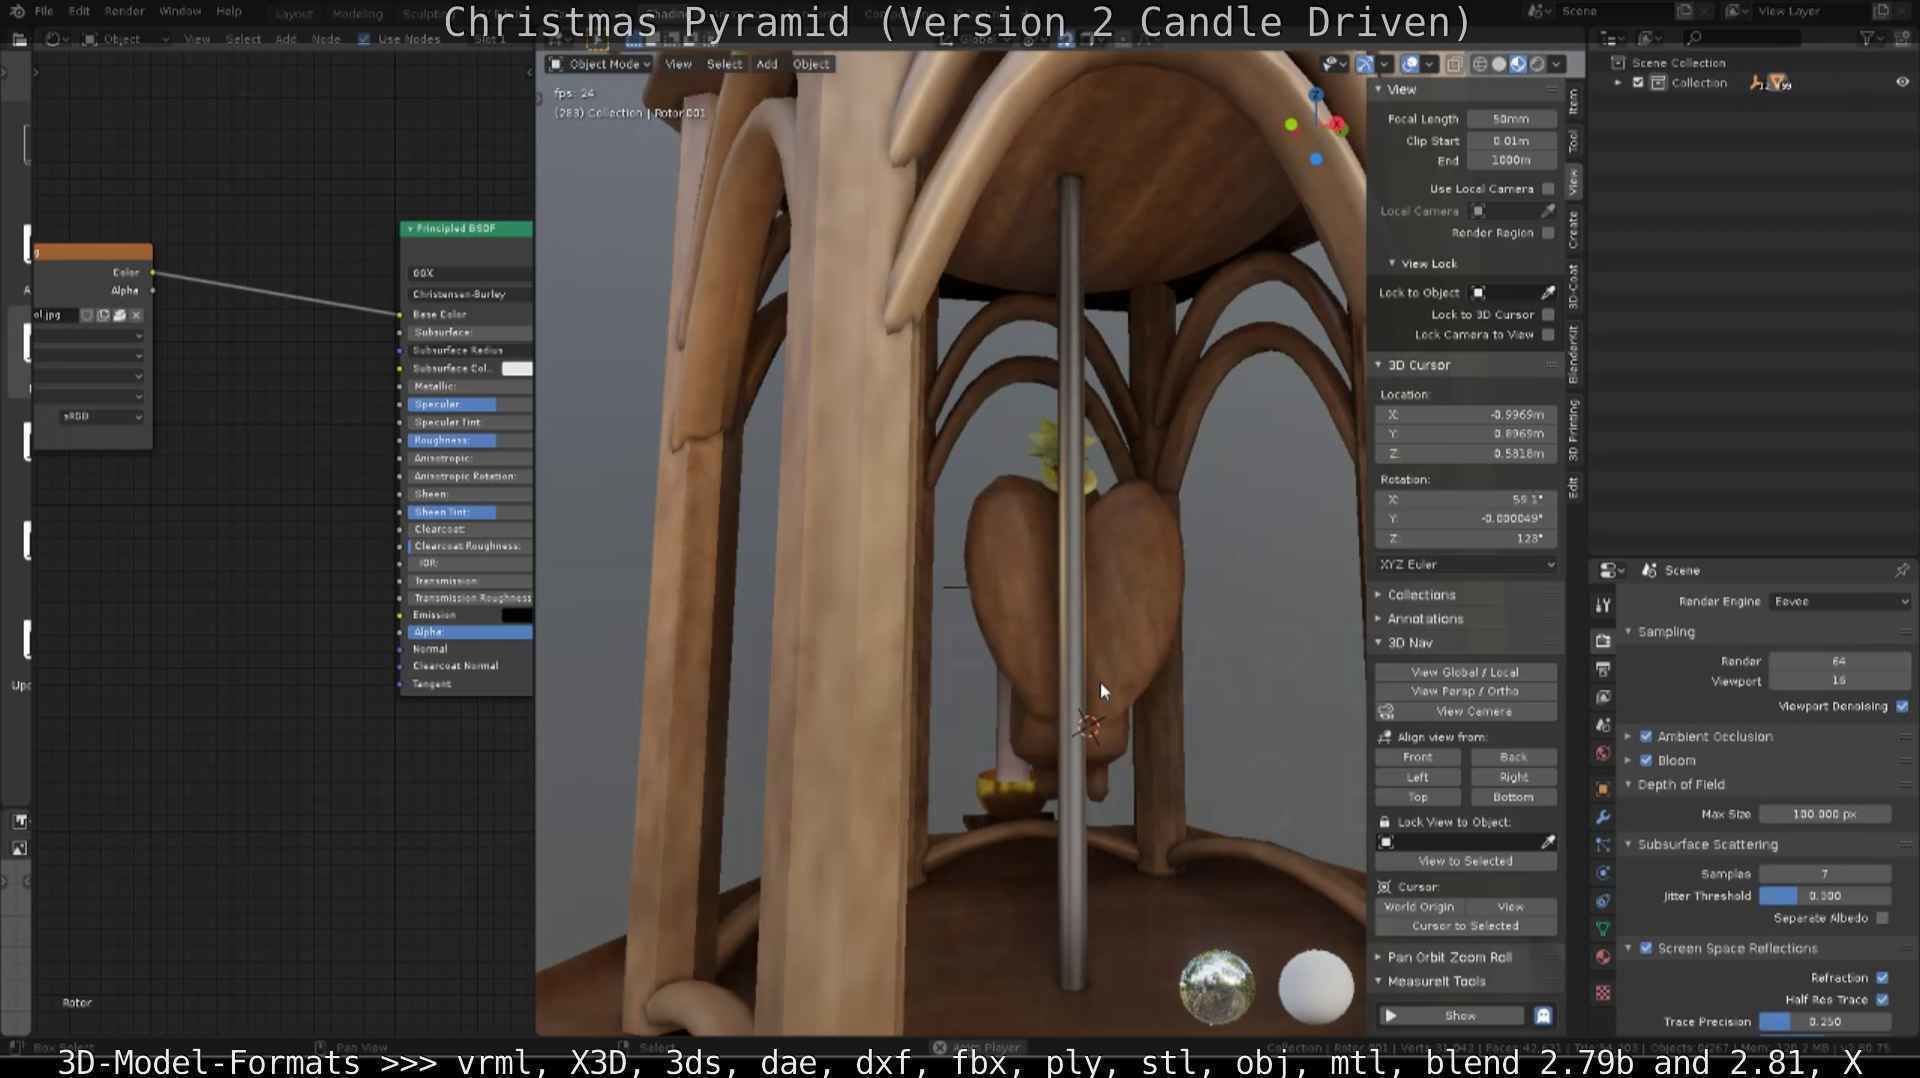Expand Collection in the outliner tree
The height and width of the screenshot is (1078, 1920).
click(1618, 83)
